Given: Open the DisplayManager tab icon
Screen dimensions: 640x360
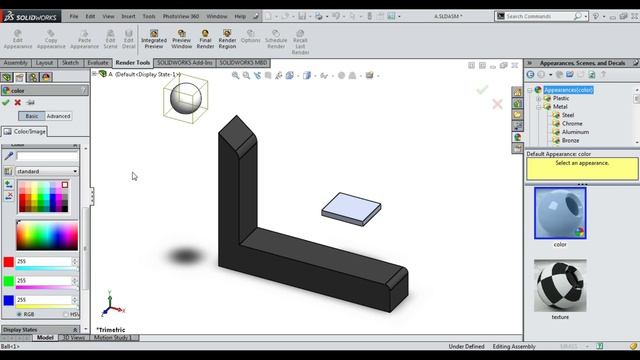Looking at the screenshot, I should click(46, 77).
